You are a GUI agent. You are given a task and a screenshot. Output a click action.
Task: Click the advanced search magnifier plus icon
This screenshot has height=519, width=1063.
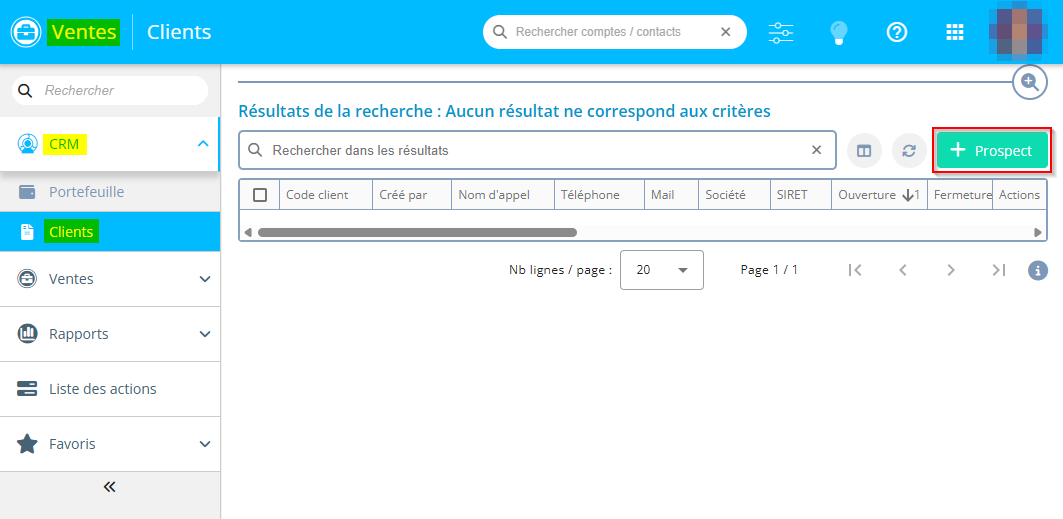point(1029,81)
